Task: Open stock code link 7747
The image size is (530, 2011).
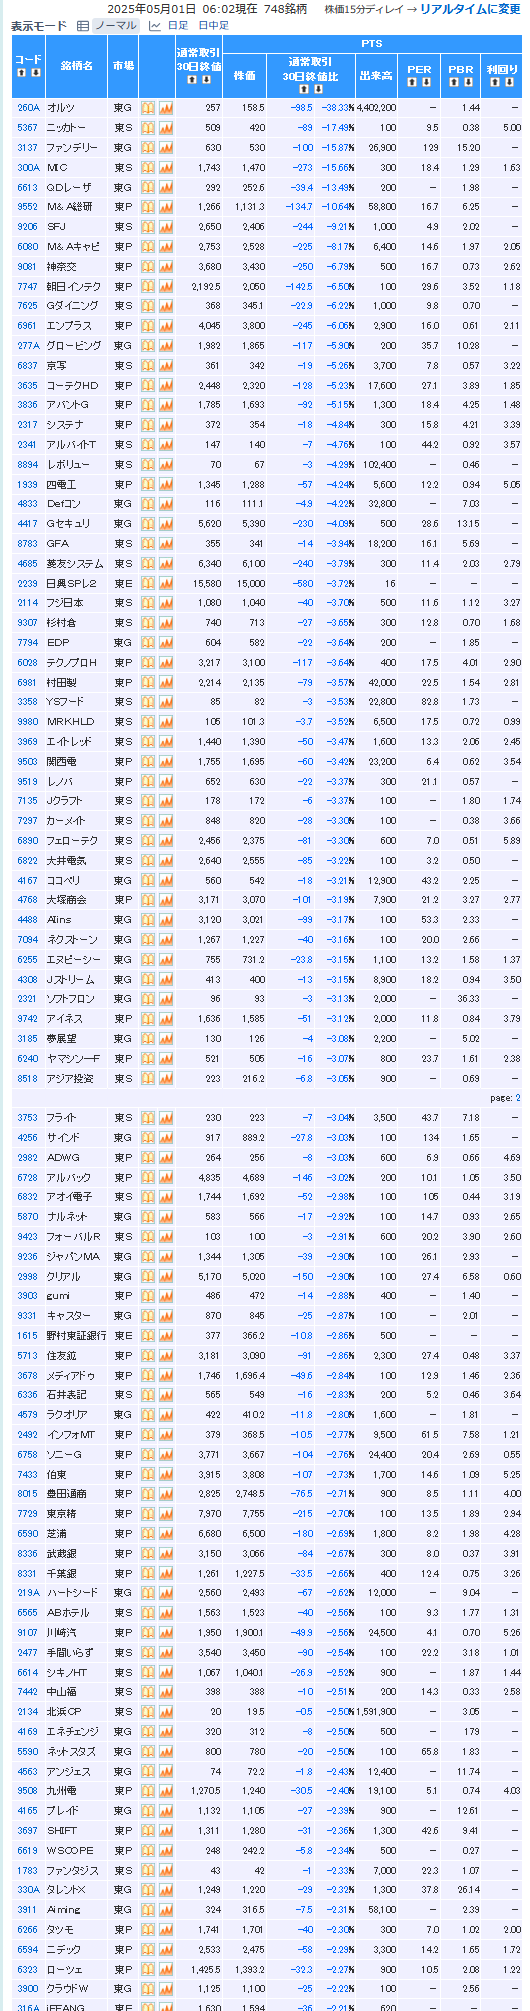Action: pos(28,286)
